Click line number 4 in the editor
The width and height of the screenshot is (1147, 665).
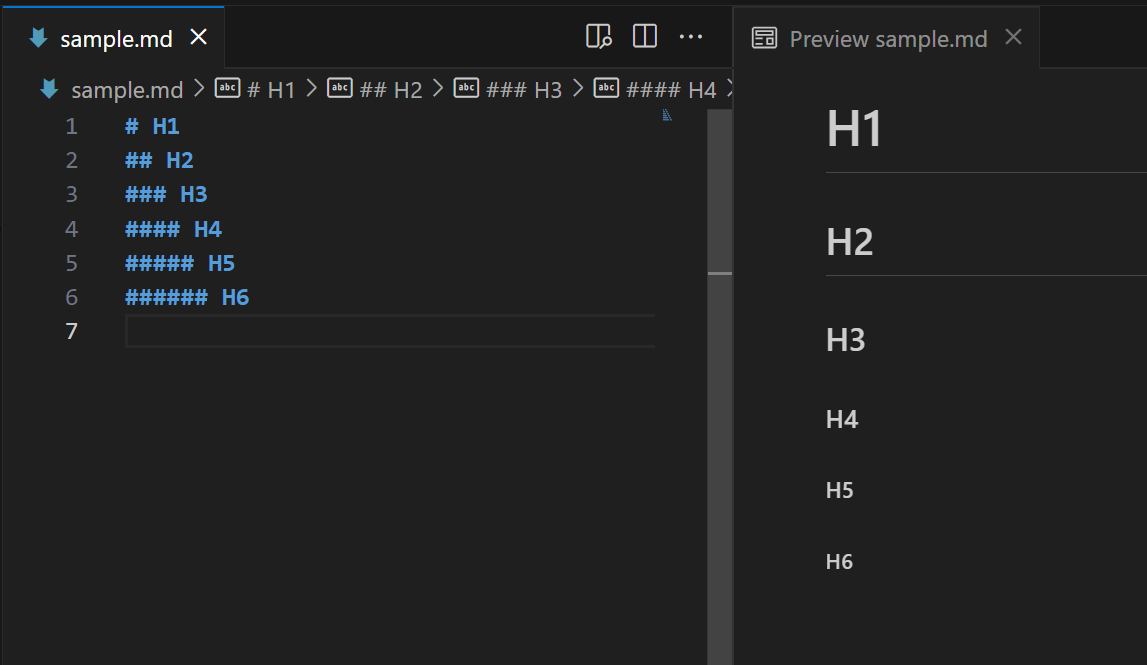click(71, 228)
